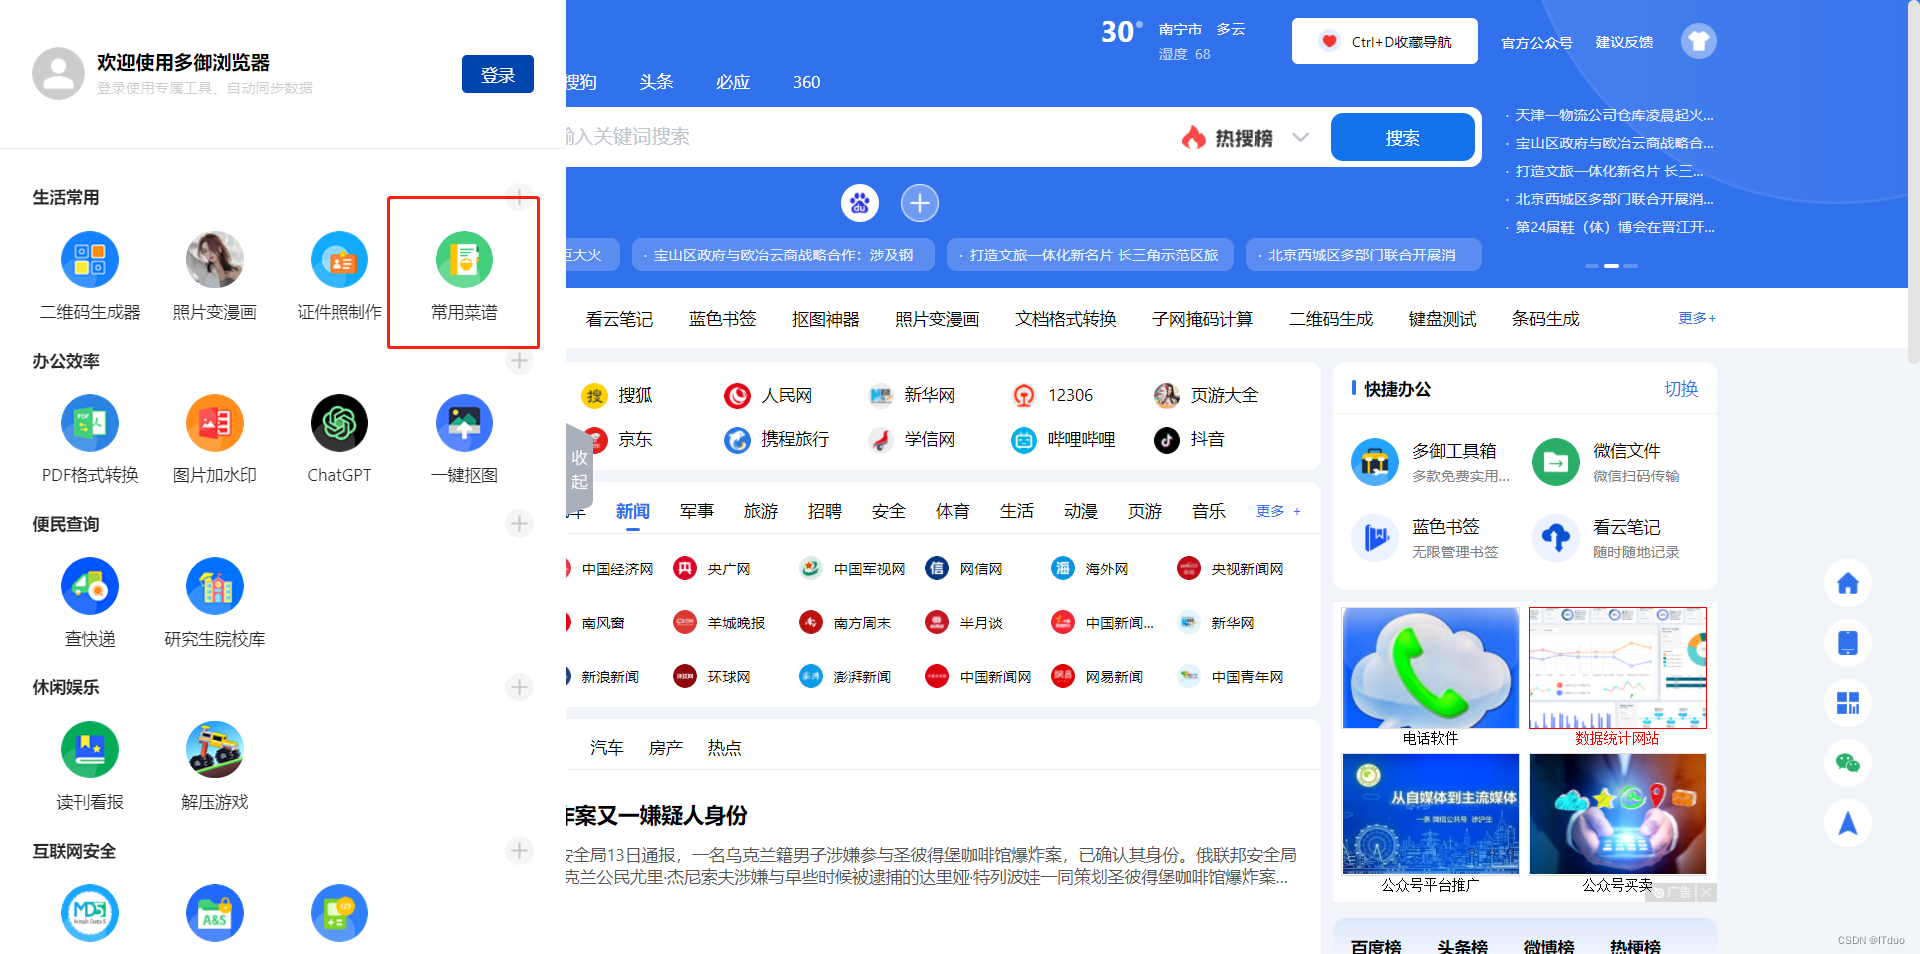Select the 军事 category tab
Viewport: 1920px width, 954px height.
coord(697,511)
